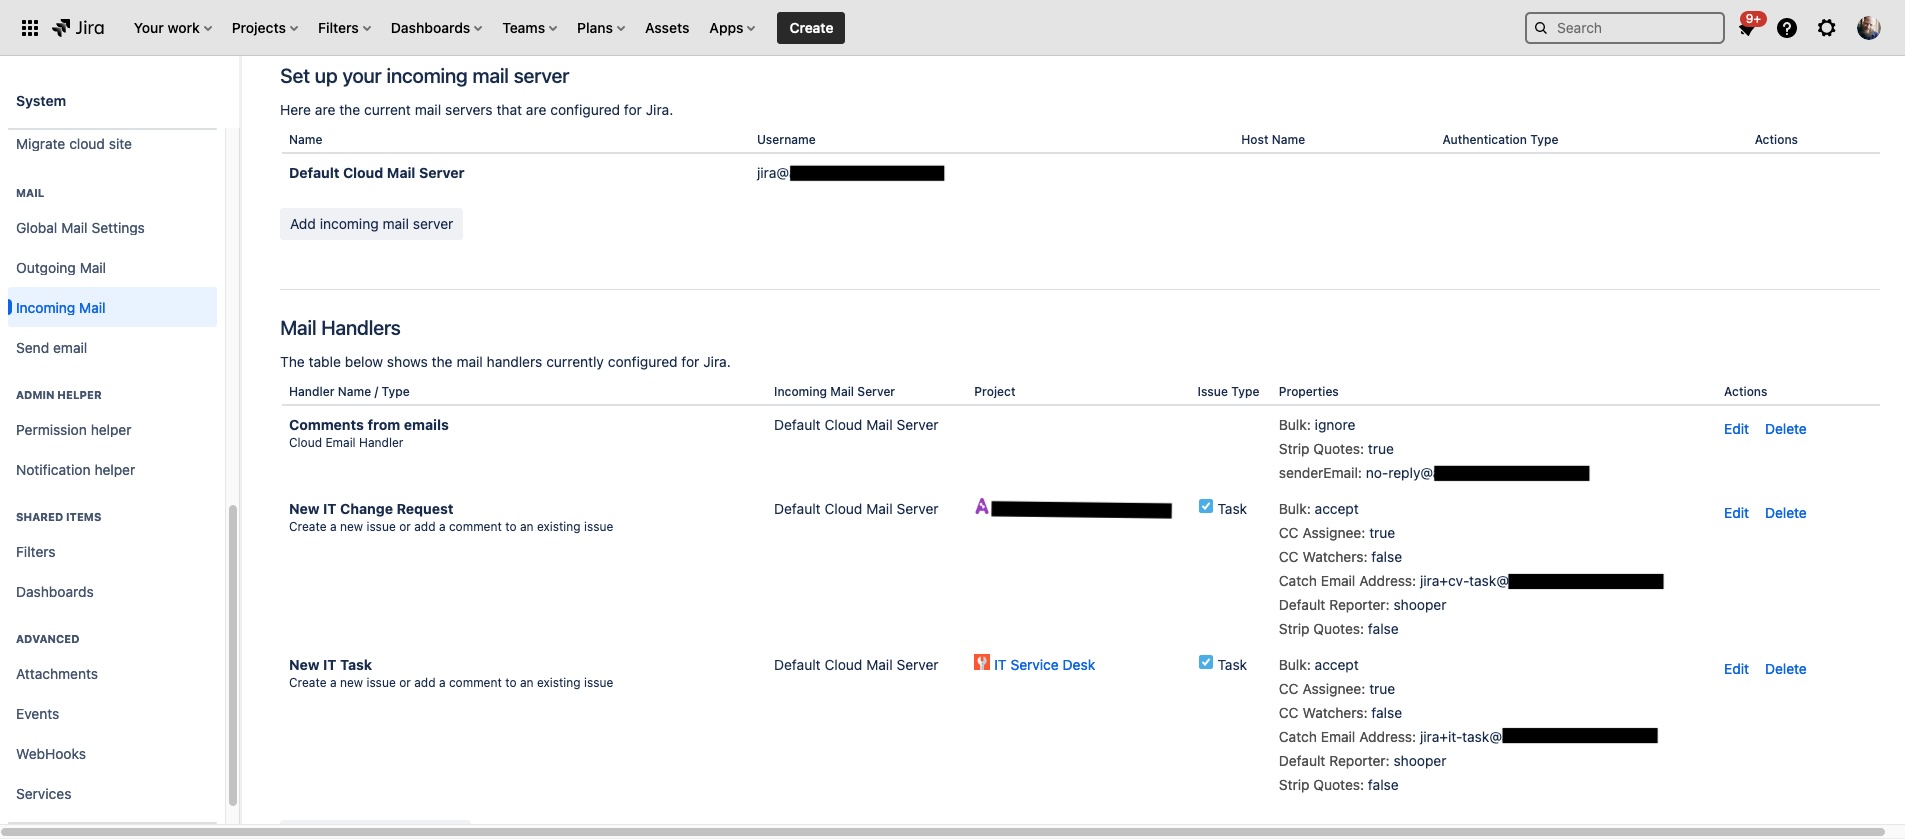This screenshot has height=839, width=1905.
Task: Open the notifications bell icon
Action: [1747, 29]
